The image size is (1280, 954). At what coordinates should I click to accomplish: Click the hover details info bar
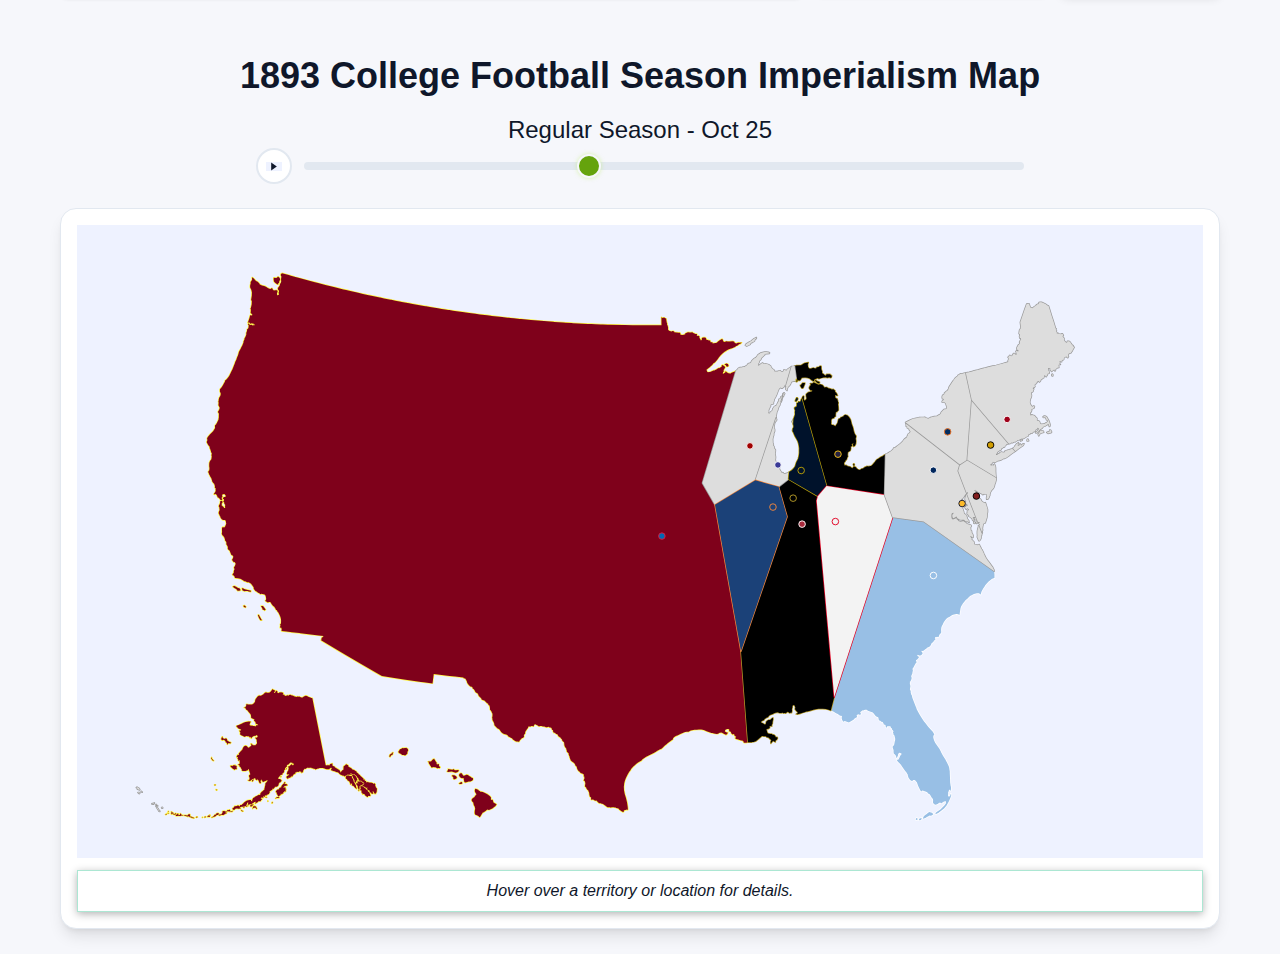pos(640,890)
